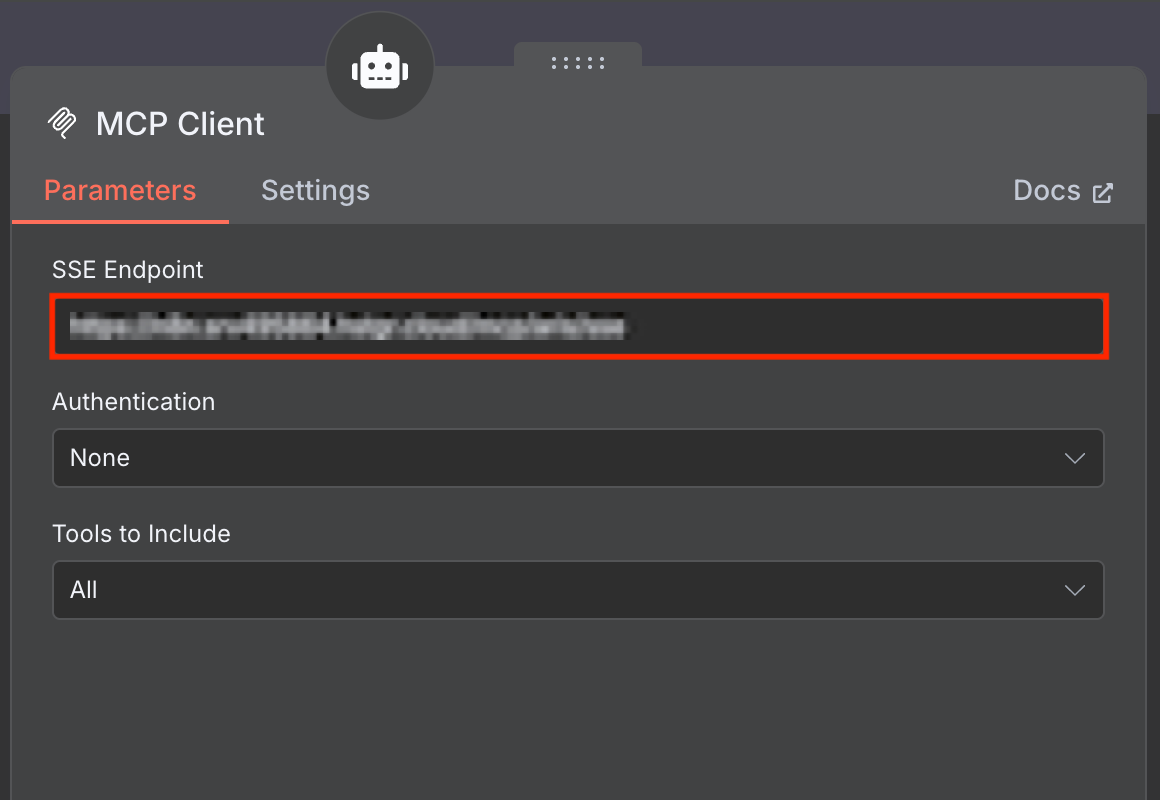Image resolution: width=1160 pixels, height=800 pixels.
Task: Select the grip dots handle at the top
Action: (x=578, y=62)
